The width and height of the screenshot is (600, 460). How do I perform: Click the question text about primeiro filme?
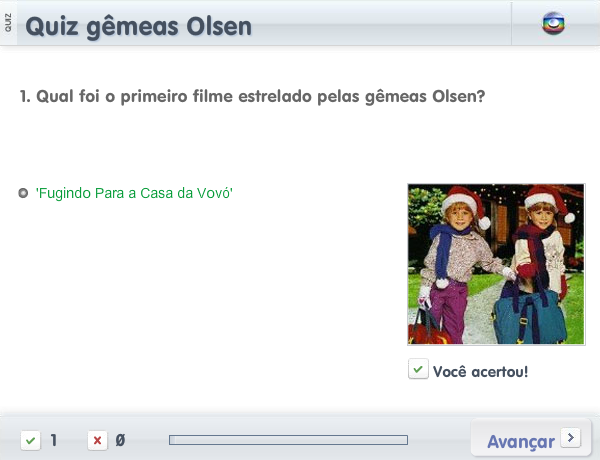point(252,96)
